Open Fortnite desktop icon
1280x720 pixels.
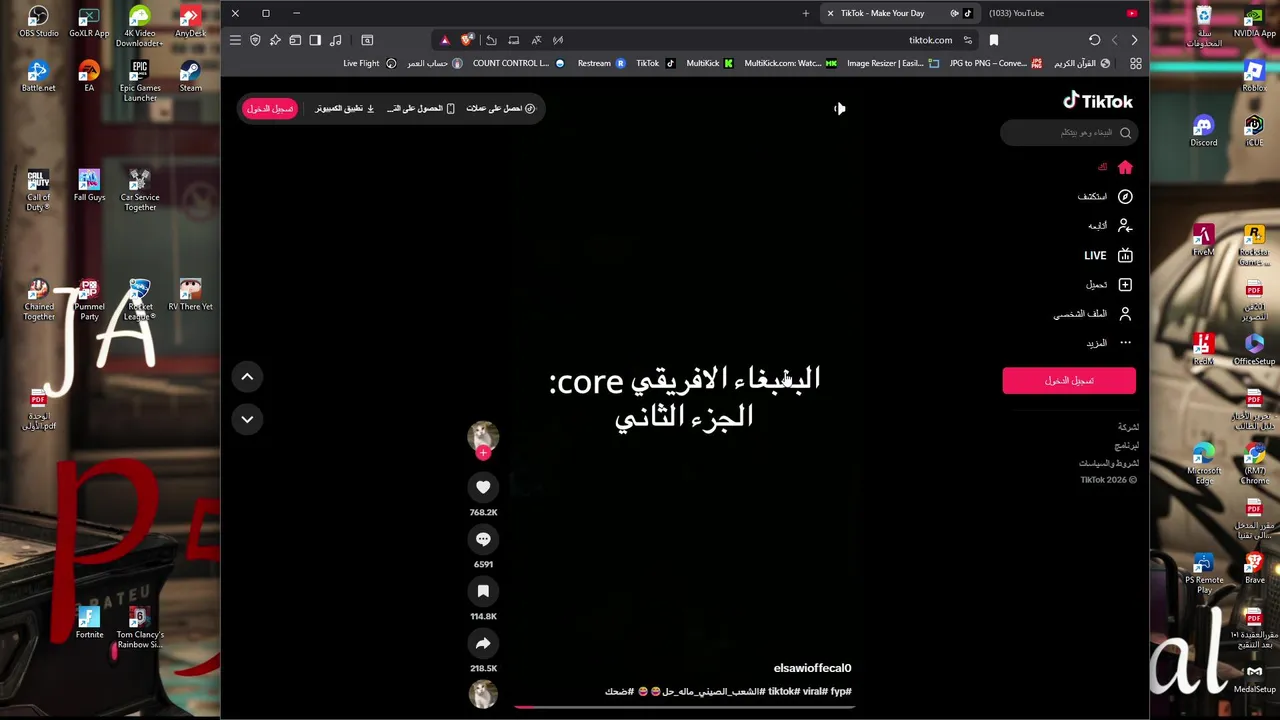89,623
